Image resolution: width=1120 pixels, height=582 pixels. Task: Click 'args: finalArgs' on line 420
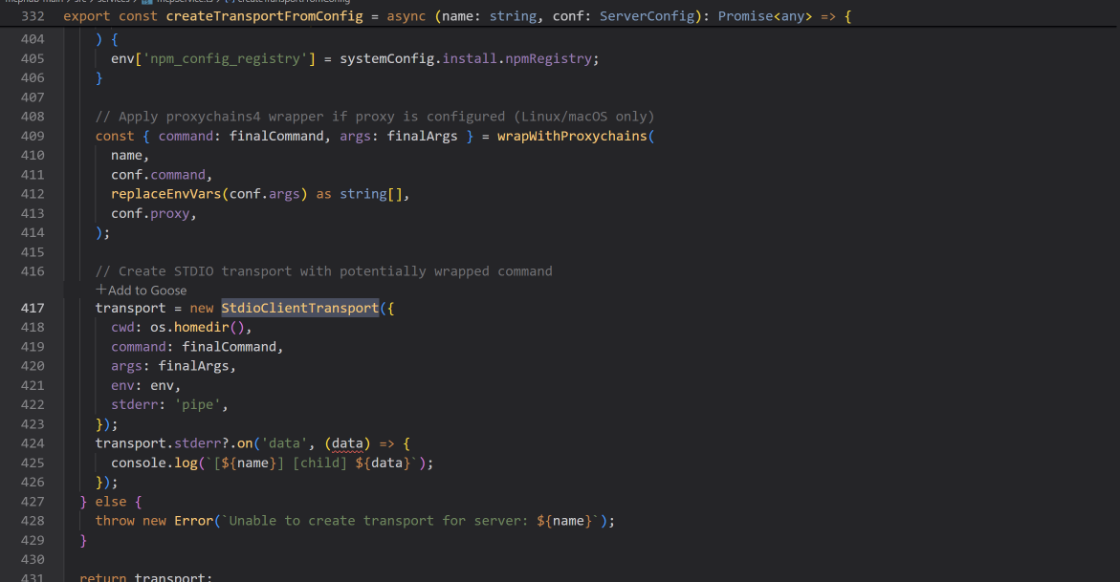[x=170, y=366]
